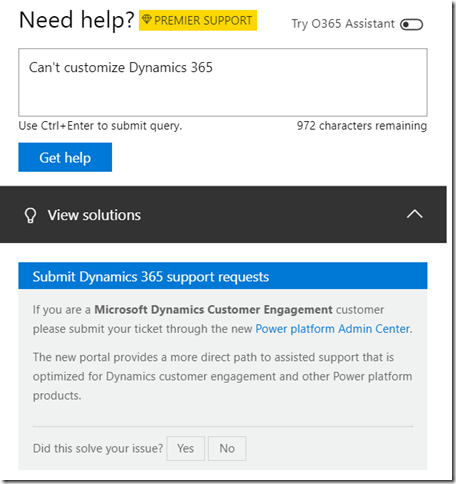
Task: Click into the help query text box
Action: (x=223, y=82)
